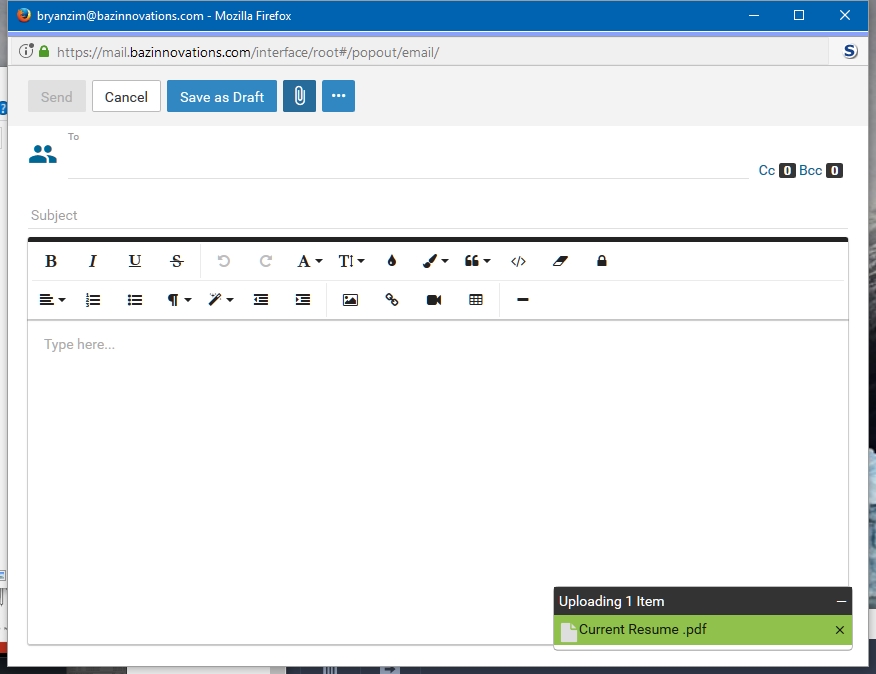This screenshot has width=876, height=674.
Task: Click the paperclip attach file icon
Action: click(x=299, y=96)
